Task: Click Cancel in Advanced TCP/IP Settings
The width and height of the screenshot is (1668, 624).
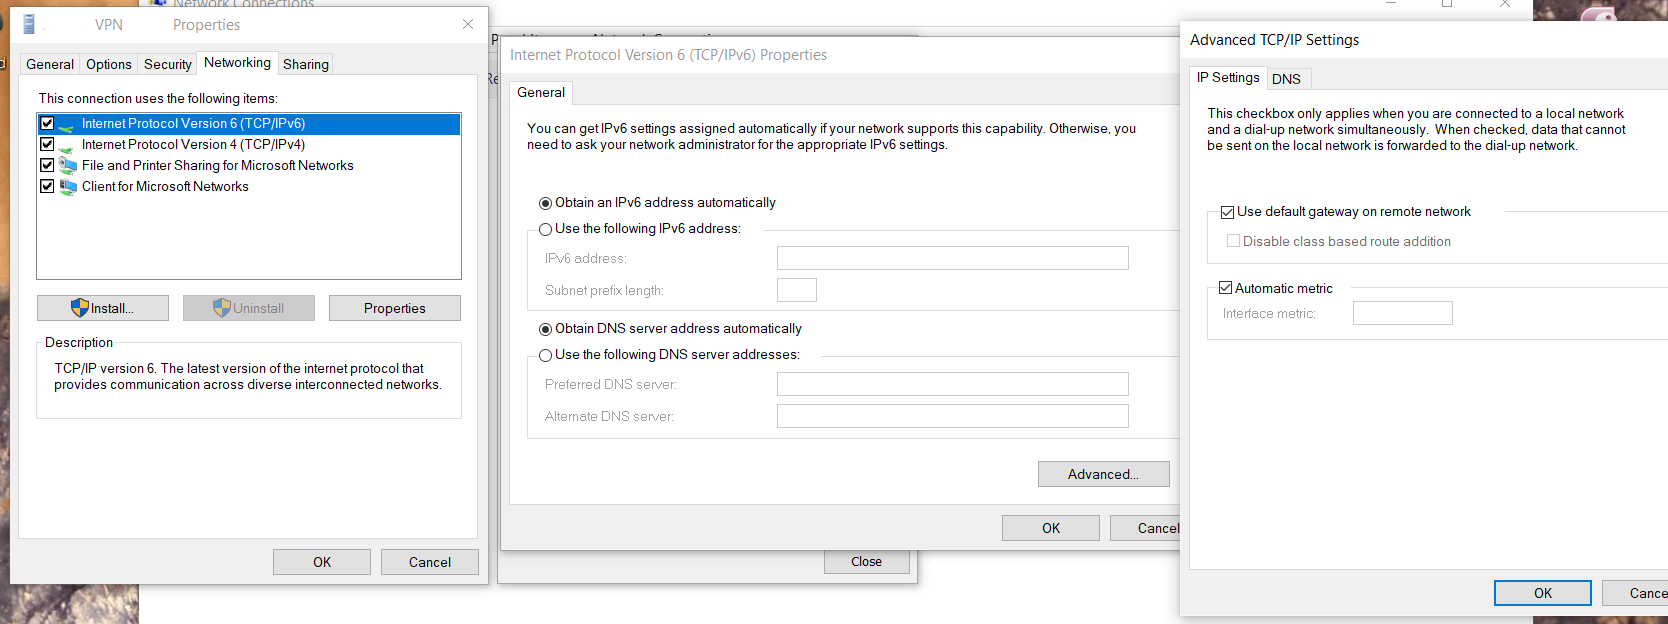Action: click(1636, 593)
